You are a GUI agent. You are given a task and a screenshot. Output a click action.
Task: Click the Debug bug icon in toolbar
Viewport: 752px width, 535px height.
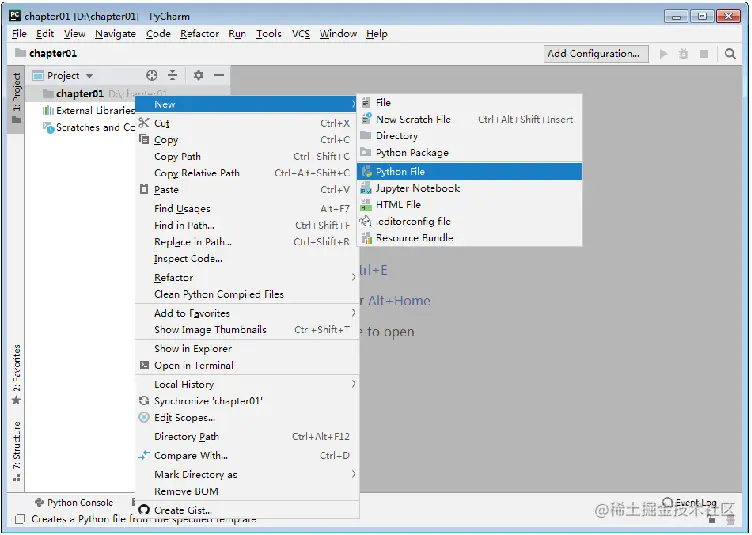pyautogui.click(x=683, y=54)
